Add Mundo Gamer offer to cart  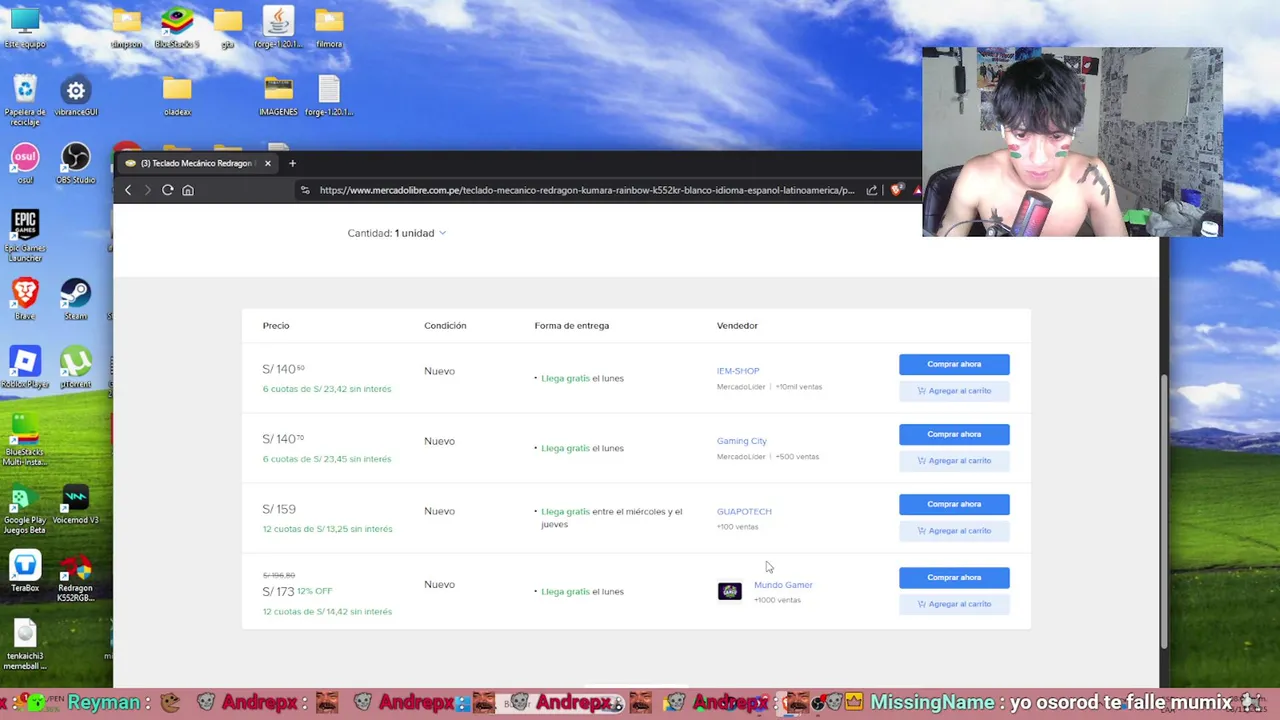(954, 604)
